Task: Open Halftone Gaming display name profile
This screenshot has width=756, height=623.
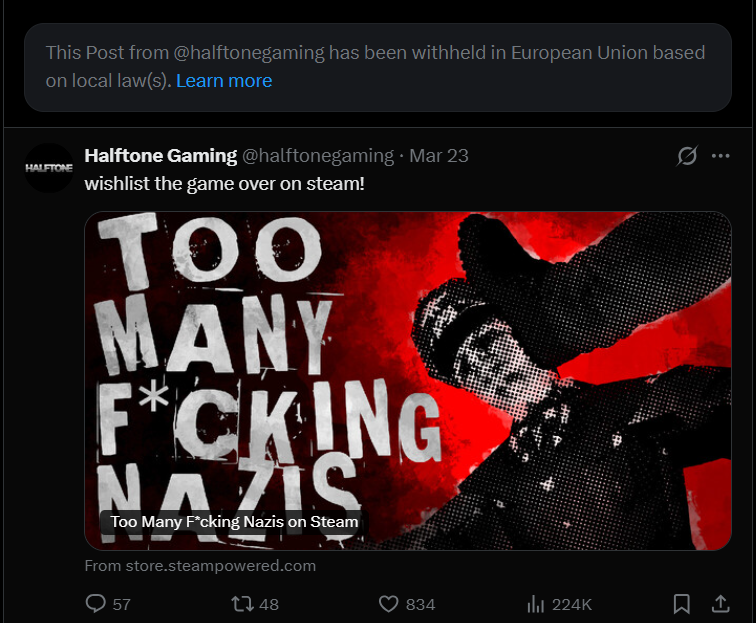Action: click(x=160, y=156)
